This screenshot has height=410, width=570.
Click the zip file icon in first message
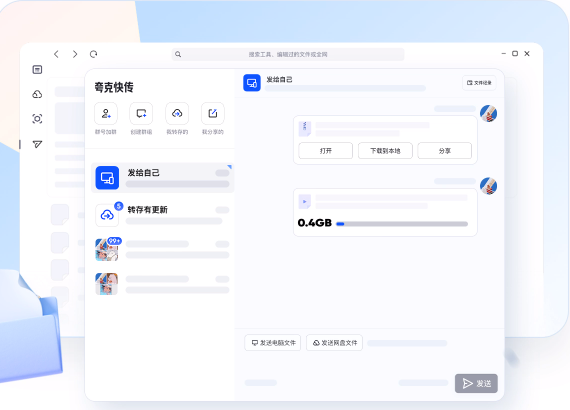(305, 129)
